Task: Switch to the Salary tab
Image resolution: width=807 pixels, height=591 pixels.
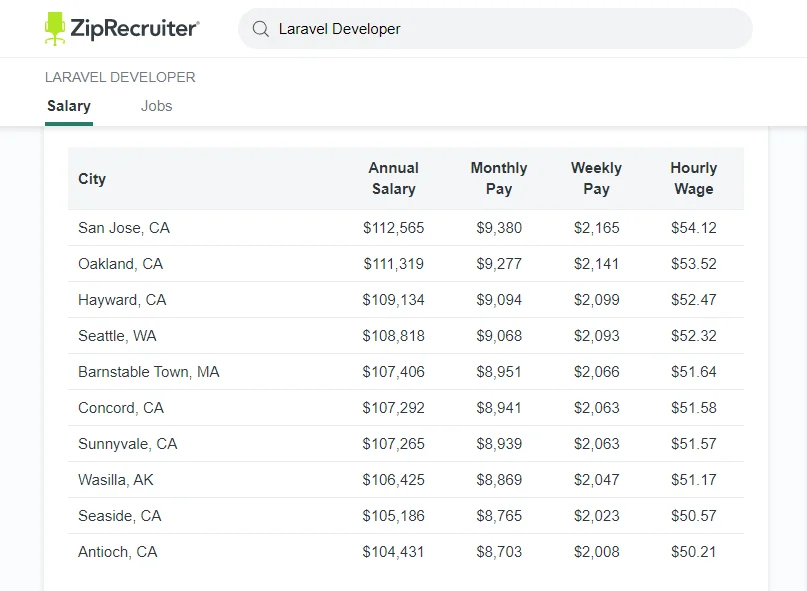Action: point(68,106)
